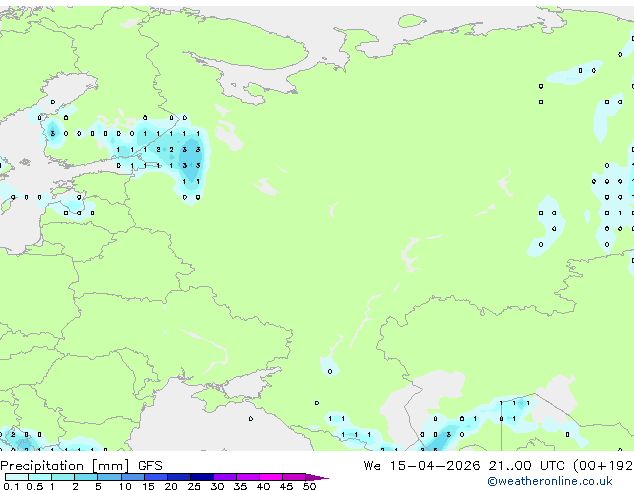Open the weatheronline.co.uk copyright link

coord(550,481)
